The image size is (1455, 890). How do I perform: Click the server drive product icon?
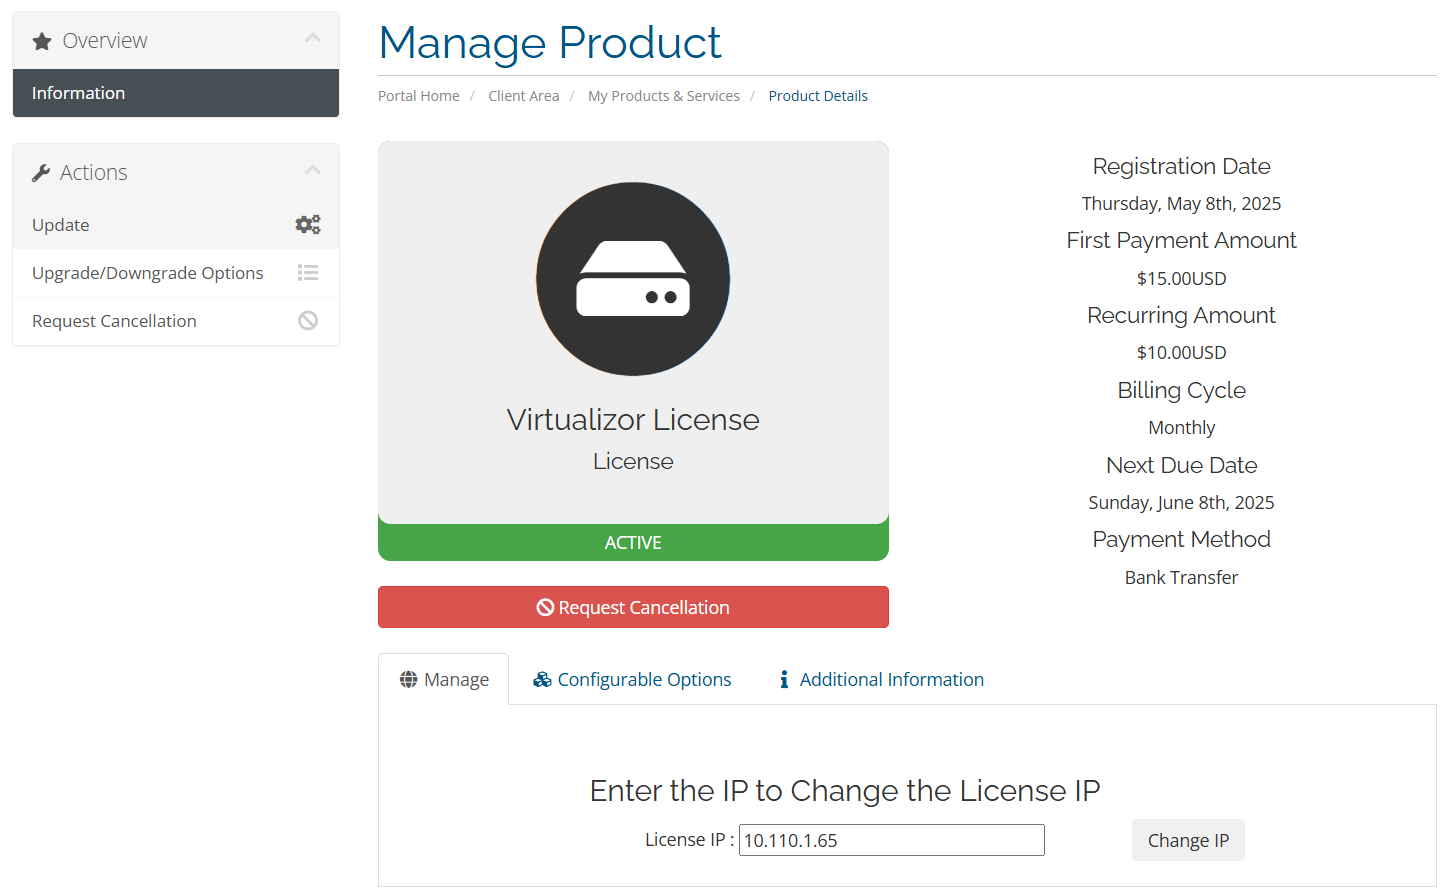tap(633, 279)
